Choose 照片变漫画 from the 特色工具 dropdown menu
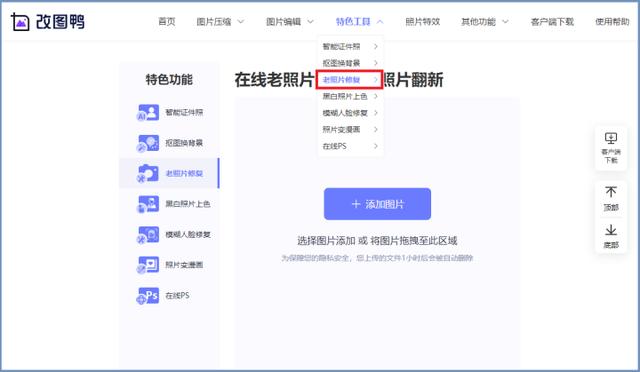Image resolution: width=640 pixels, height=372 pixels. 350,129
